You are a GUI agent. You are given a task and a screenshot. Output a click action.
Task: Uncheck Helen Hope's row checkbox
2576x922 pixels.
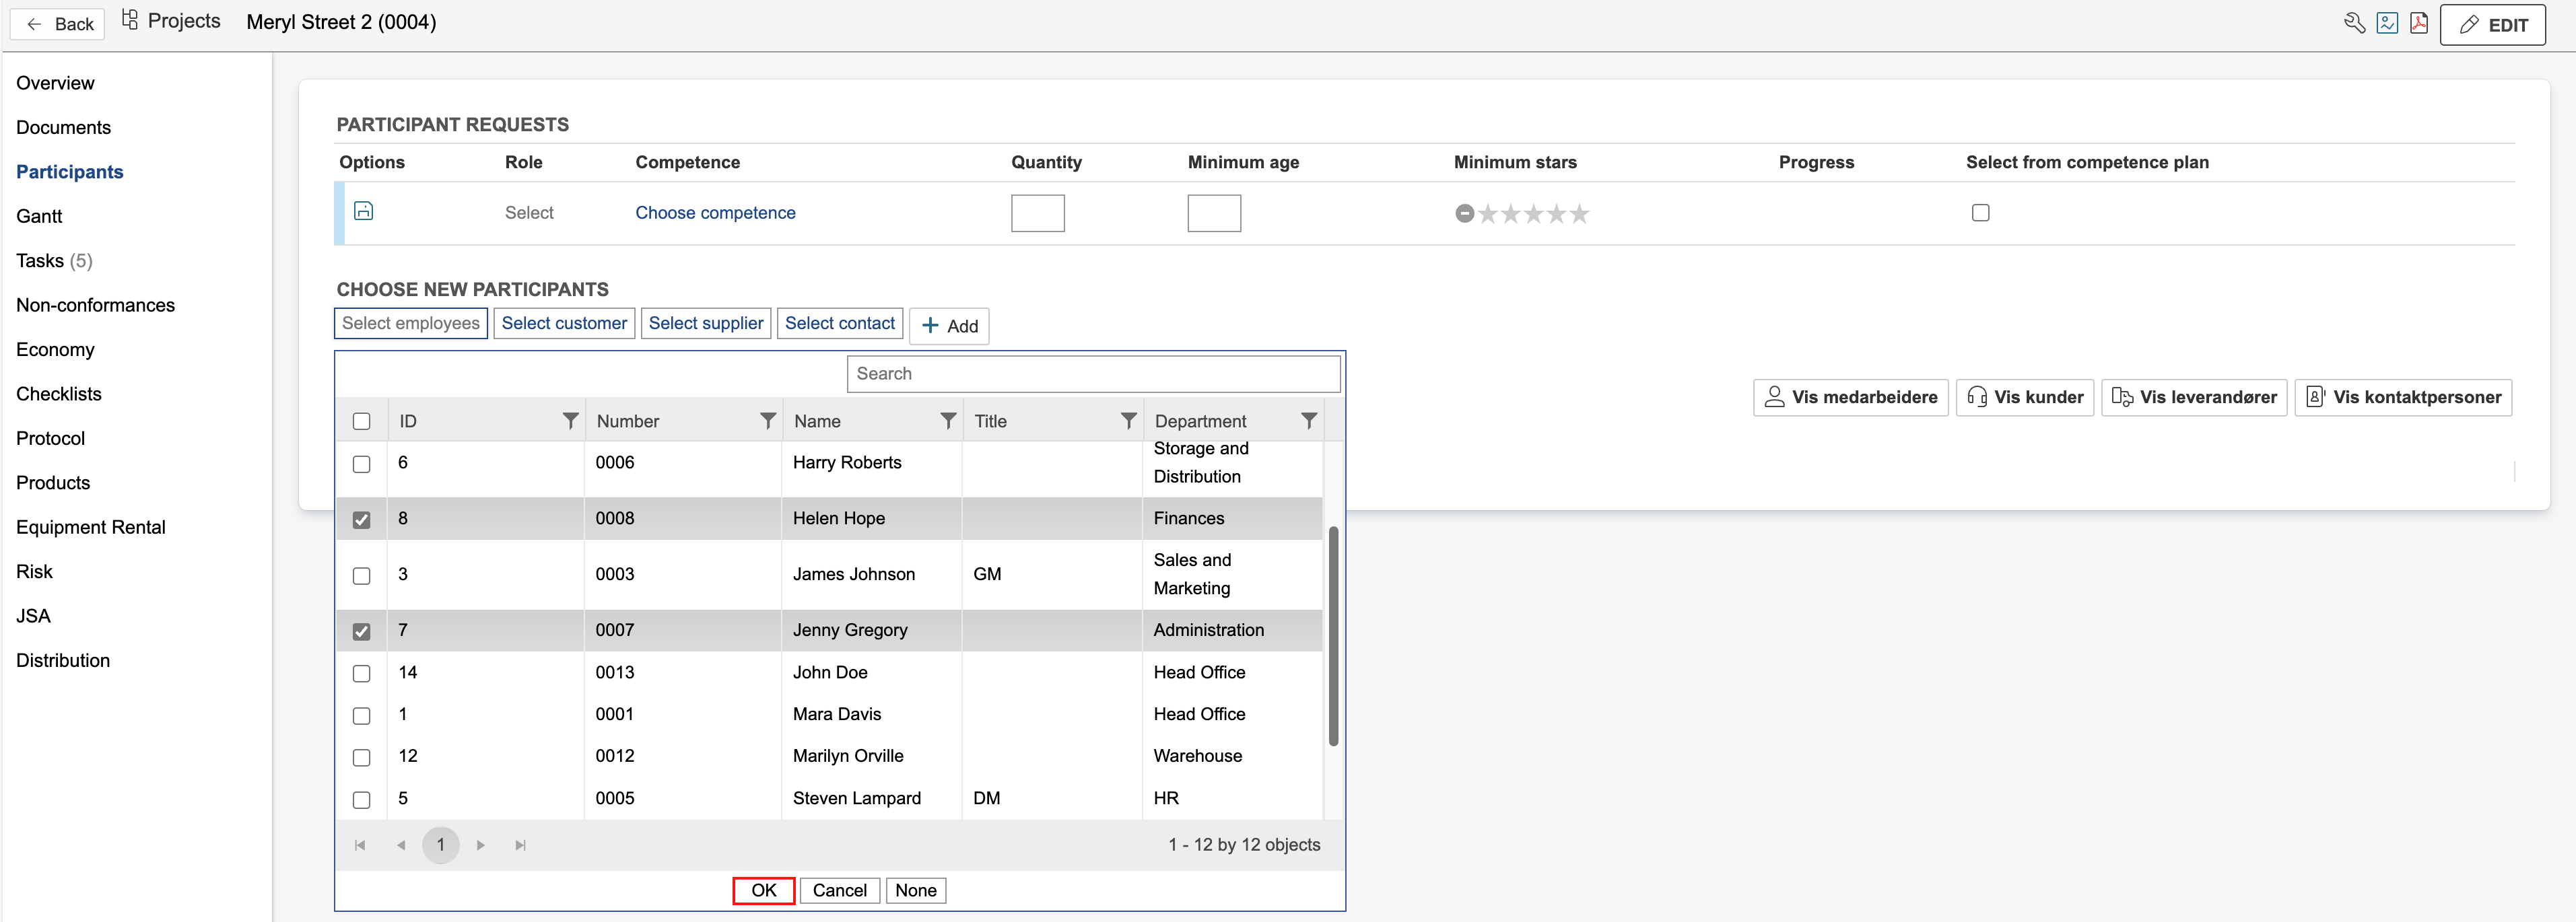tap(362, 519)
